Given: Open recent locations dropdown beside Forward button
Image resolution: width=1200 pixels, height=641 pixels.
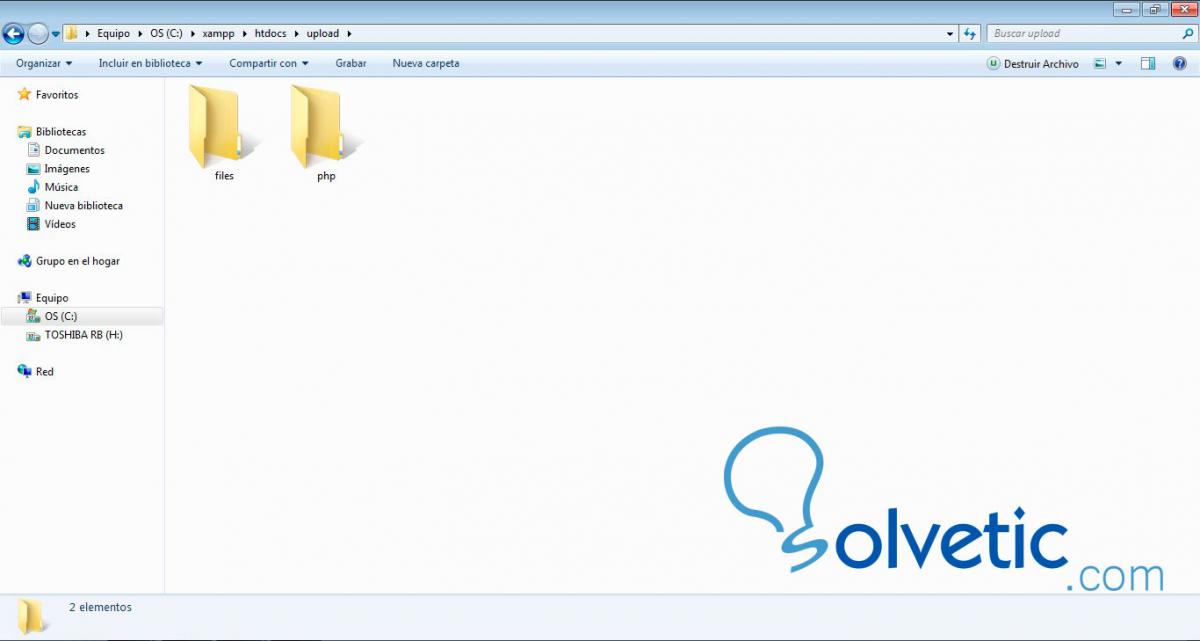Looking at the screenshot, I should [x=56, y=34].
